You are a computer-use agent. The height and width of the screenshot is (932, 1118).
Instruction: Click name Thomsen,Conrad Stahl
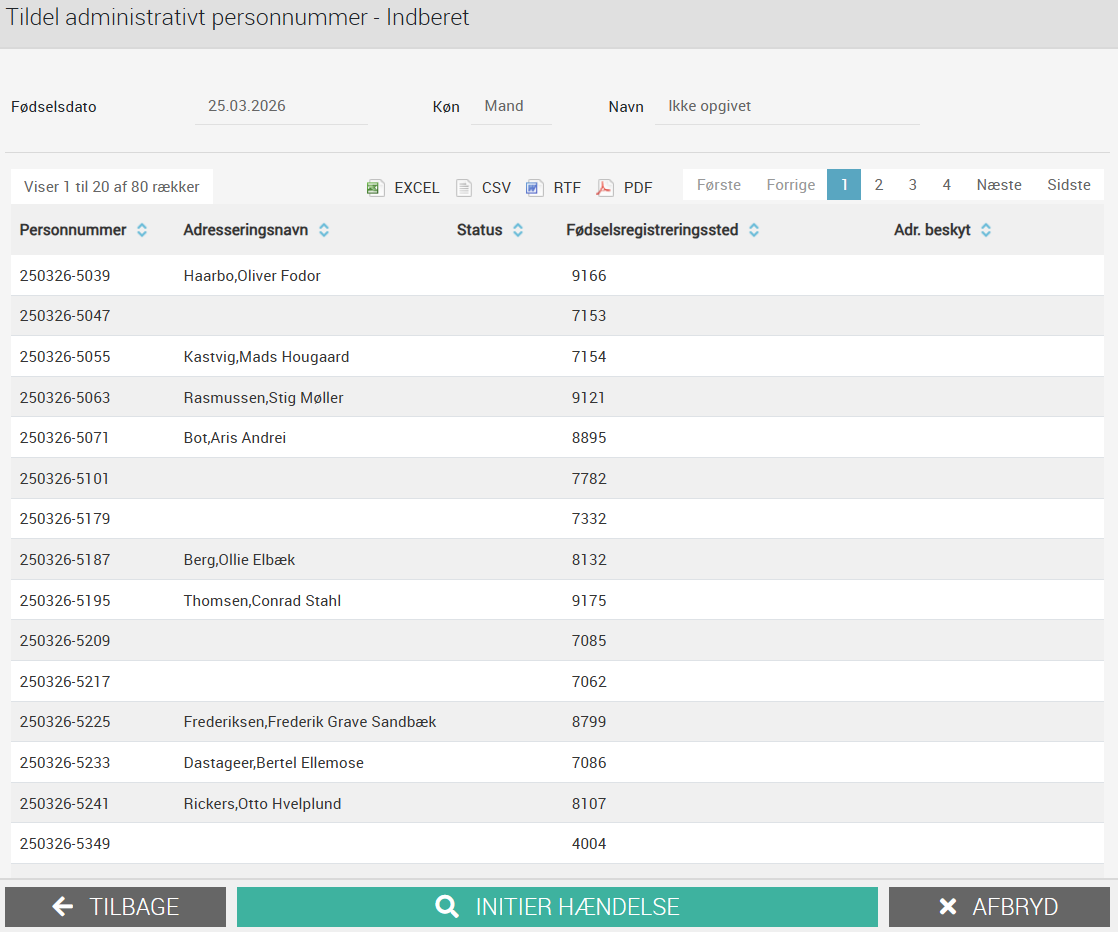pos(262,600)
